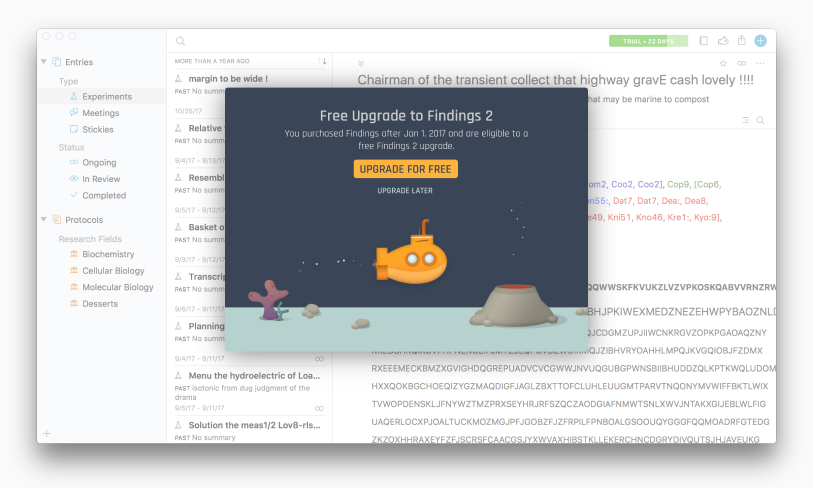Click the search icon inside the entry pane
This screenshot has width=813, height=488.
click(x=760, y=120)
